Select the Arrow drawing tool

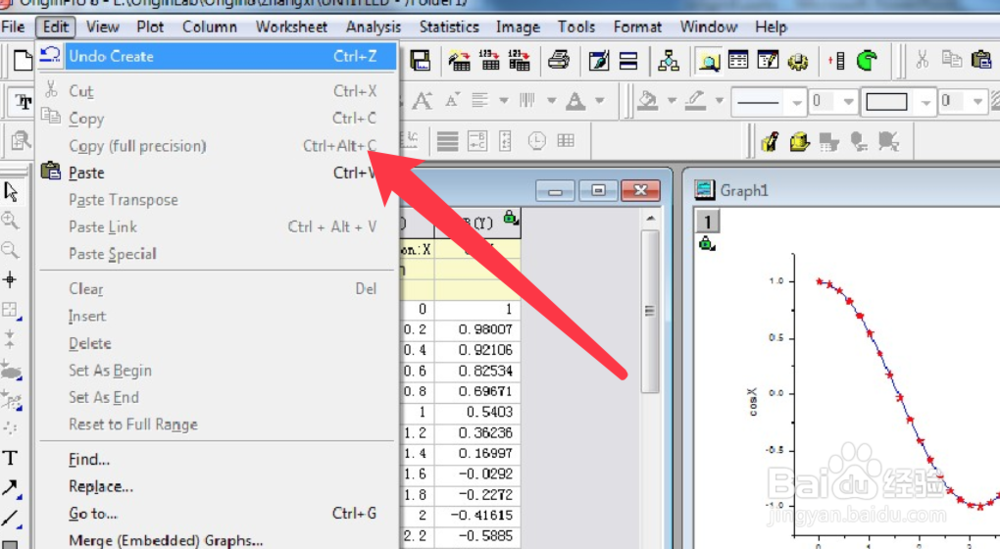pos(10,488)
